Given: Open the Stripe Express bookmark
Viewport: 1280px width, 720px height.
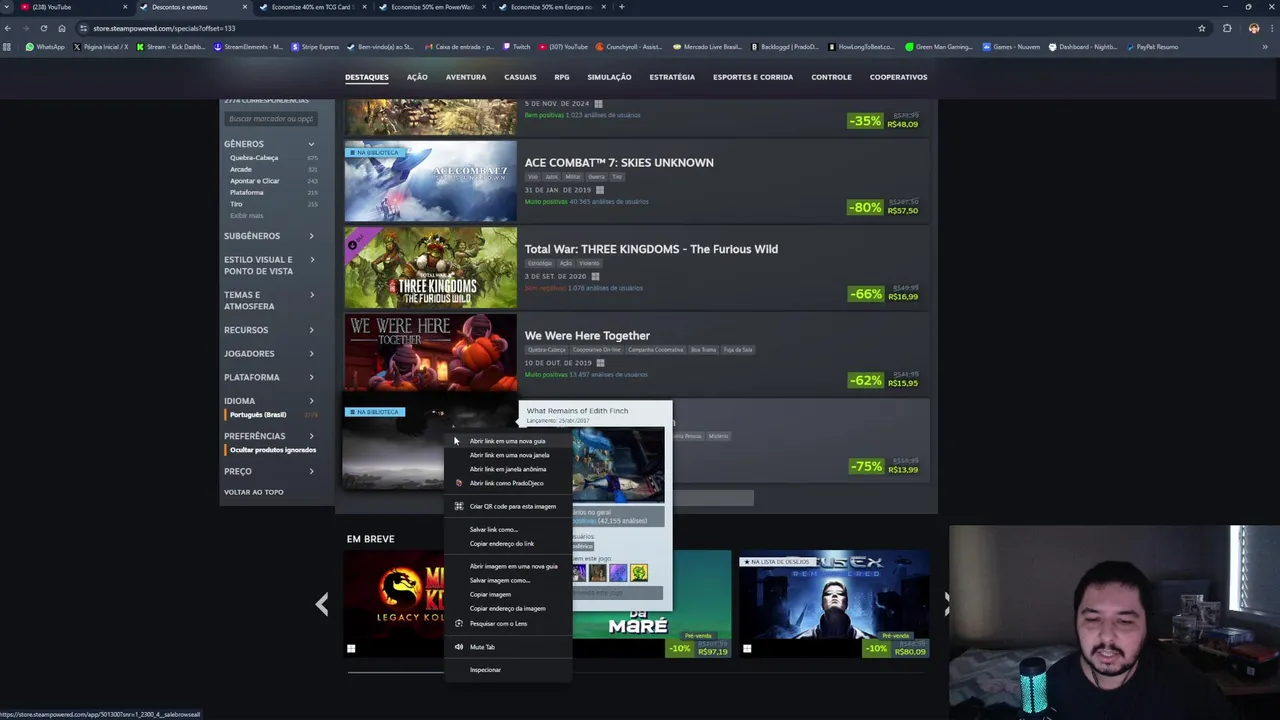Looking at the screenshot, I should point(315,47).
